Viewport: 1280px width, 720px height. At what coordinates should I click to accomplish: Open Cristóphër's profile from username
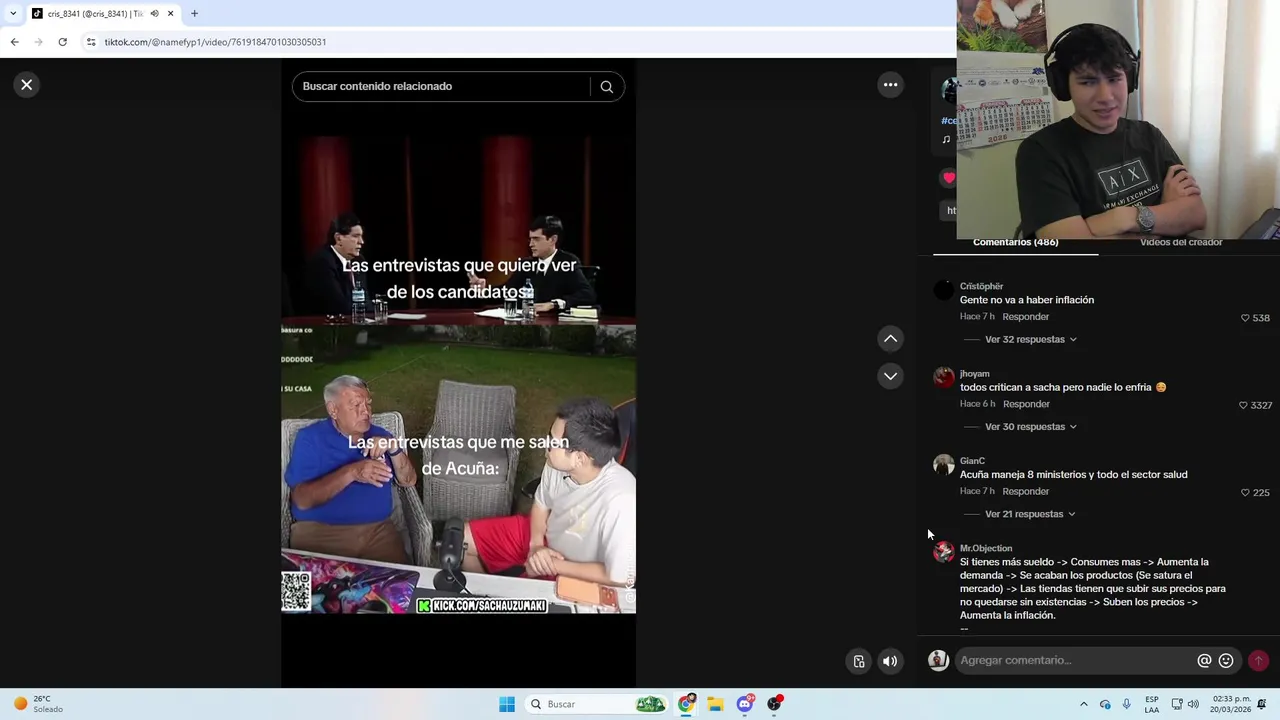(981, 286)
